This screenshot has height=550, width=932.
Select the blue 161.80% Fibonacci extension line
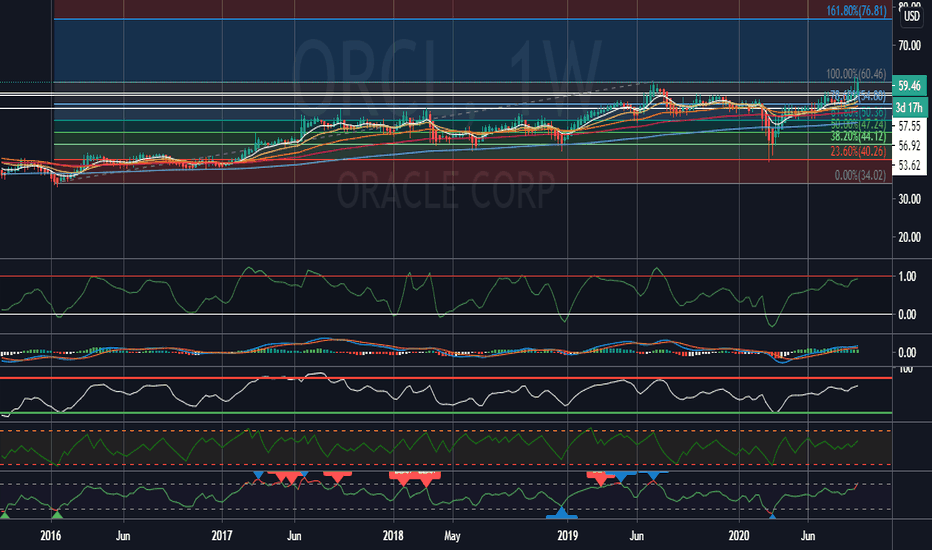click(473, 20)
